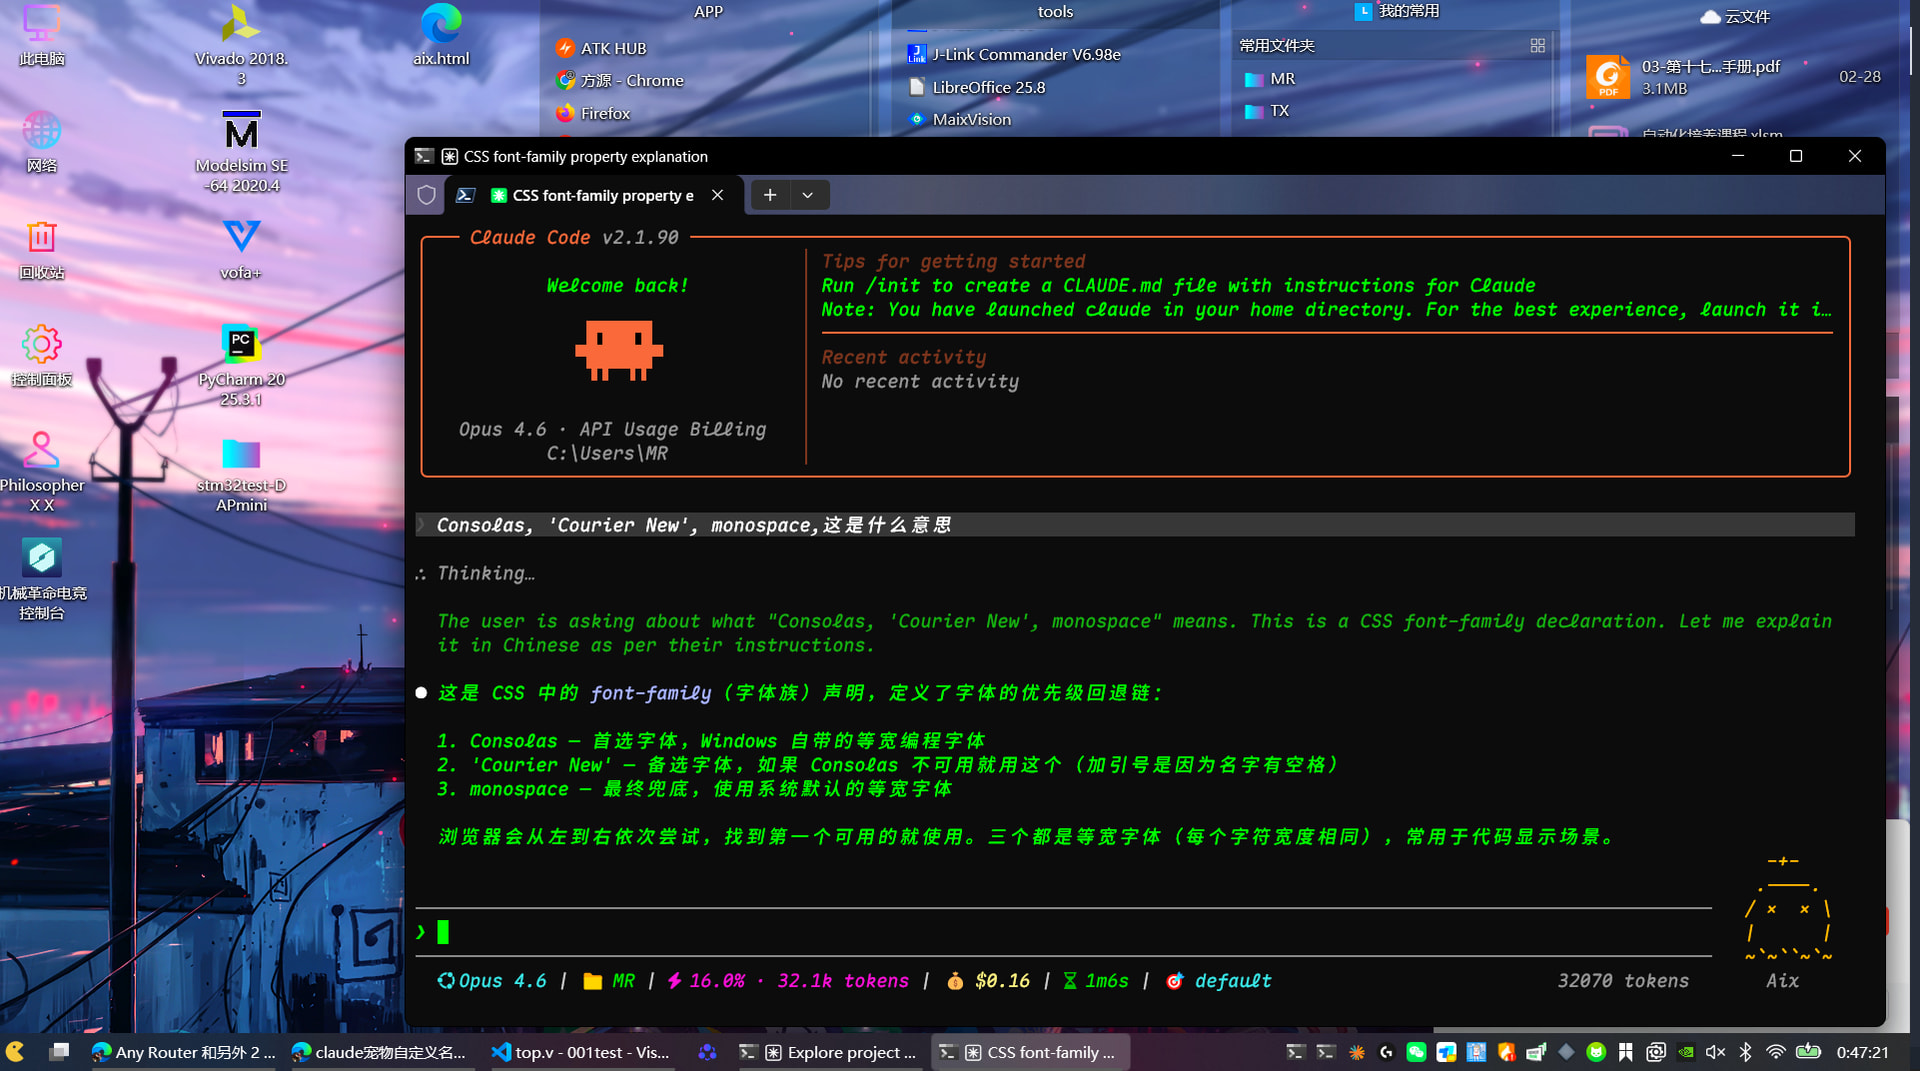This screenshot has height=1071, width=1920.
Task: Launch Firefox from APP panel
Action: [593, 113]
